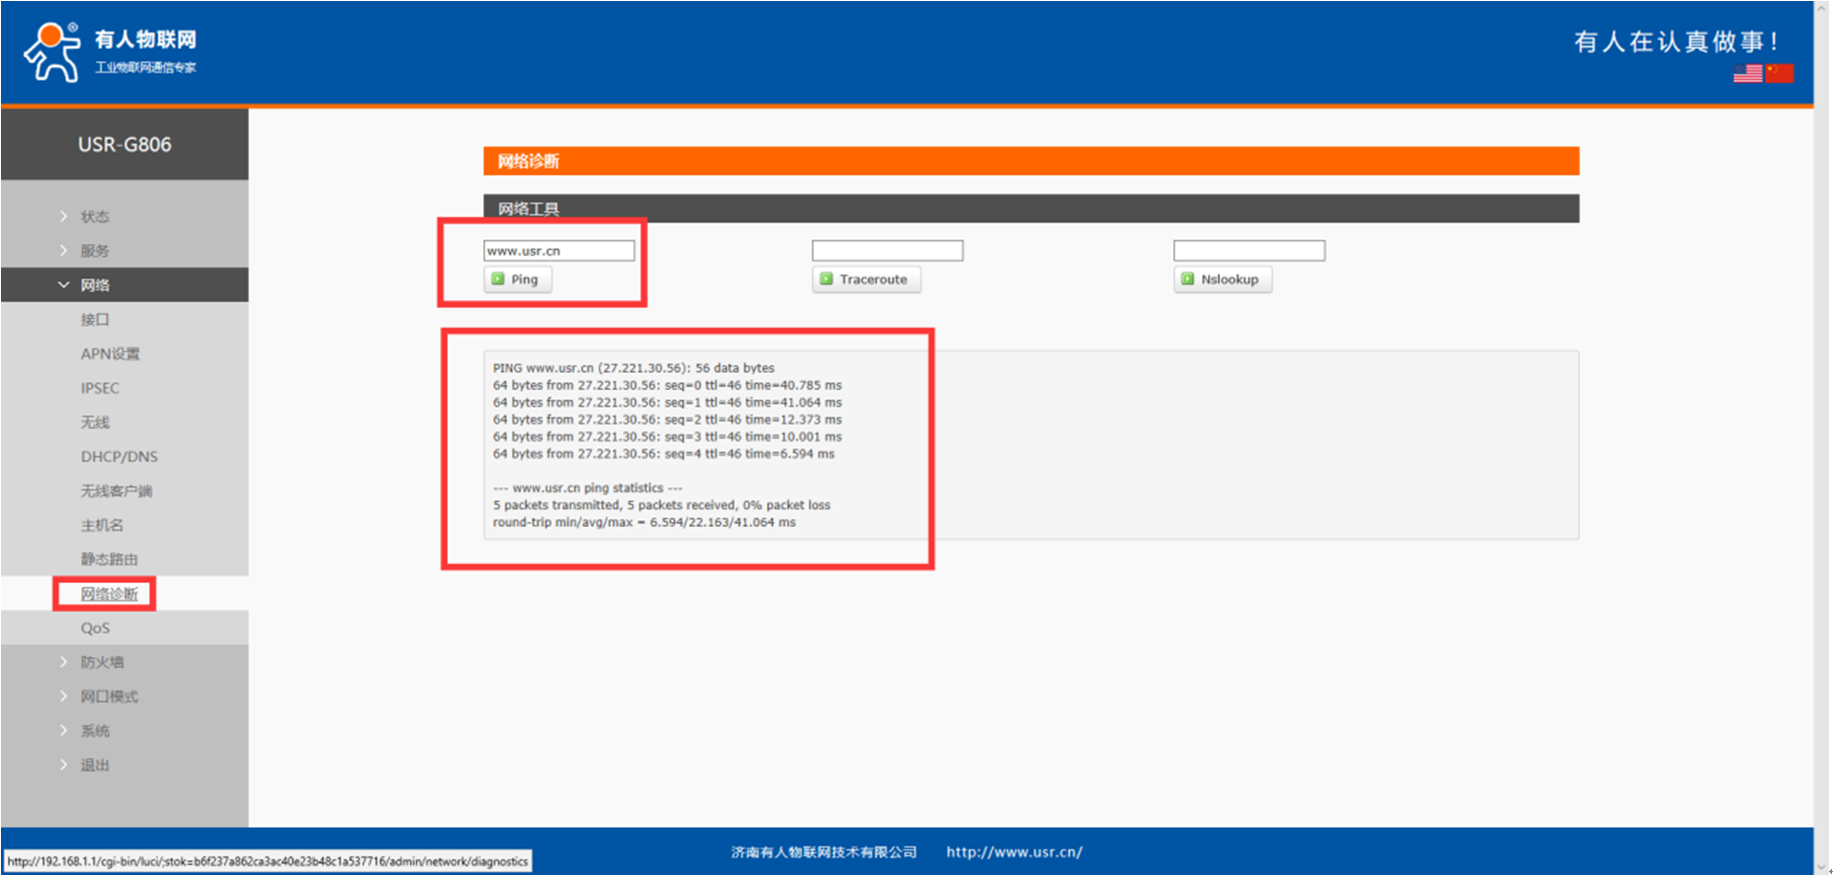
Task: Click the green Nslookup button icon
Action: pyautogui.click(x=1187, y=279)
